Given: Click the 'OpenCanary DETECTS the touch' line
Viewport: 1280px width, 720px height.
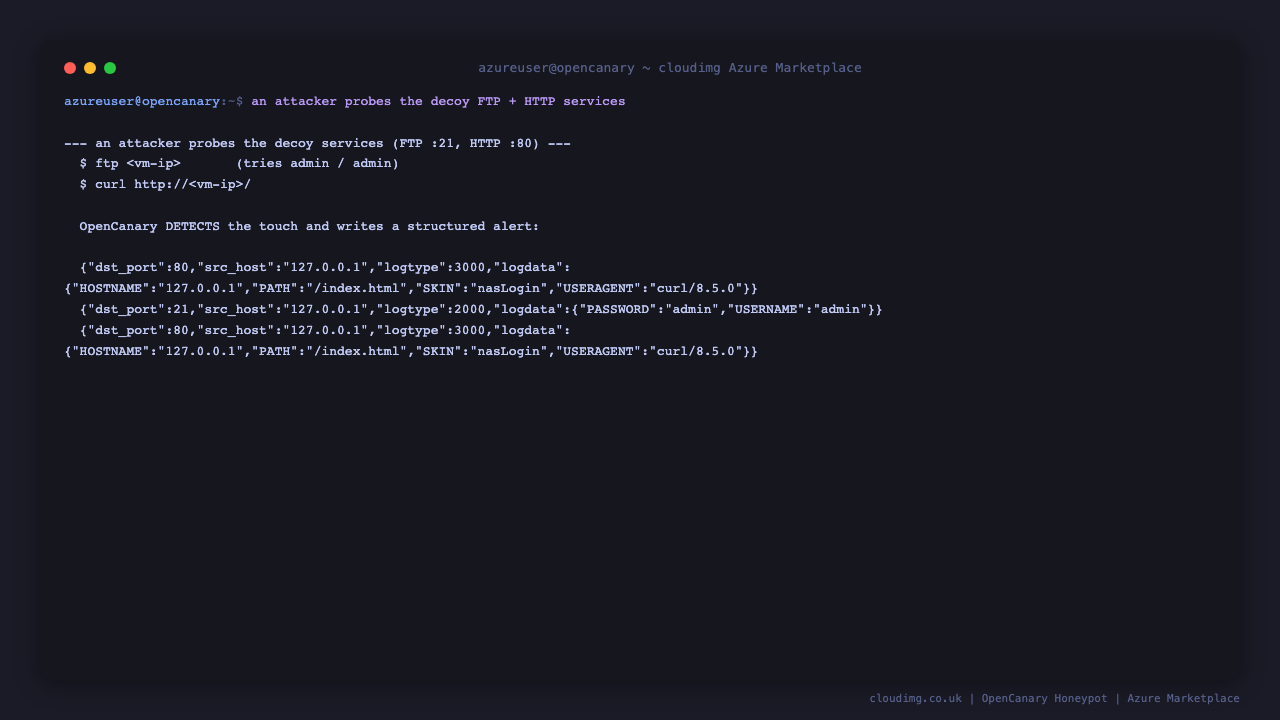Looking at the screenshot, I should (x=309, y=226).
